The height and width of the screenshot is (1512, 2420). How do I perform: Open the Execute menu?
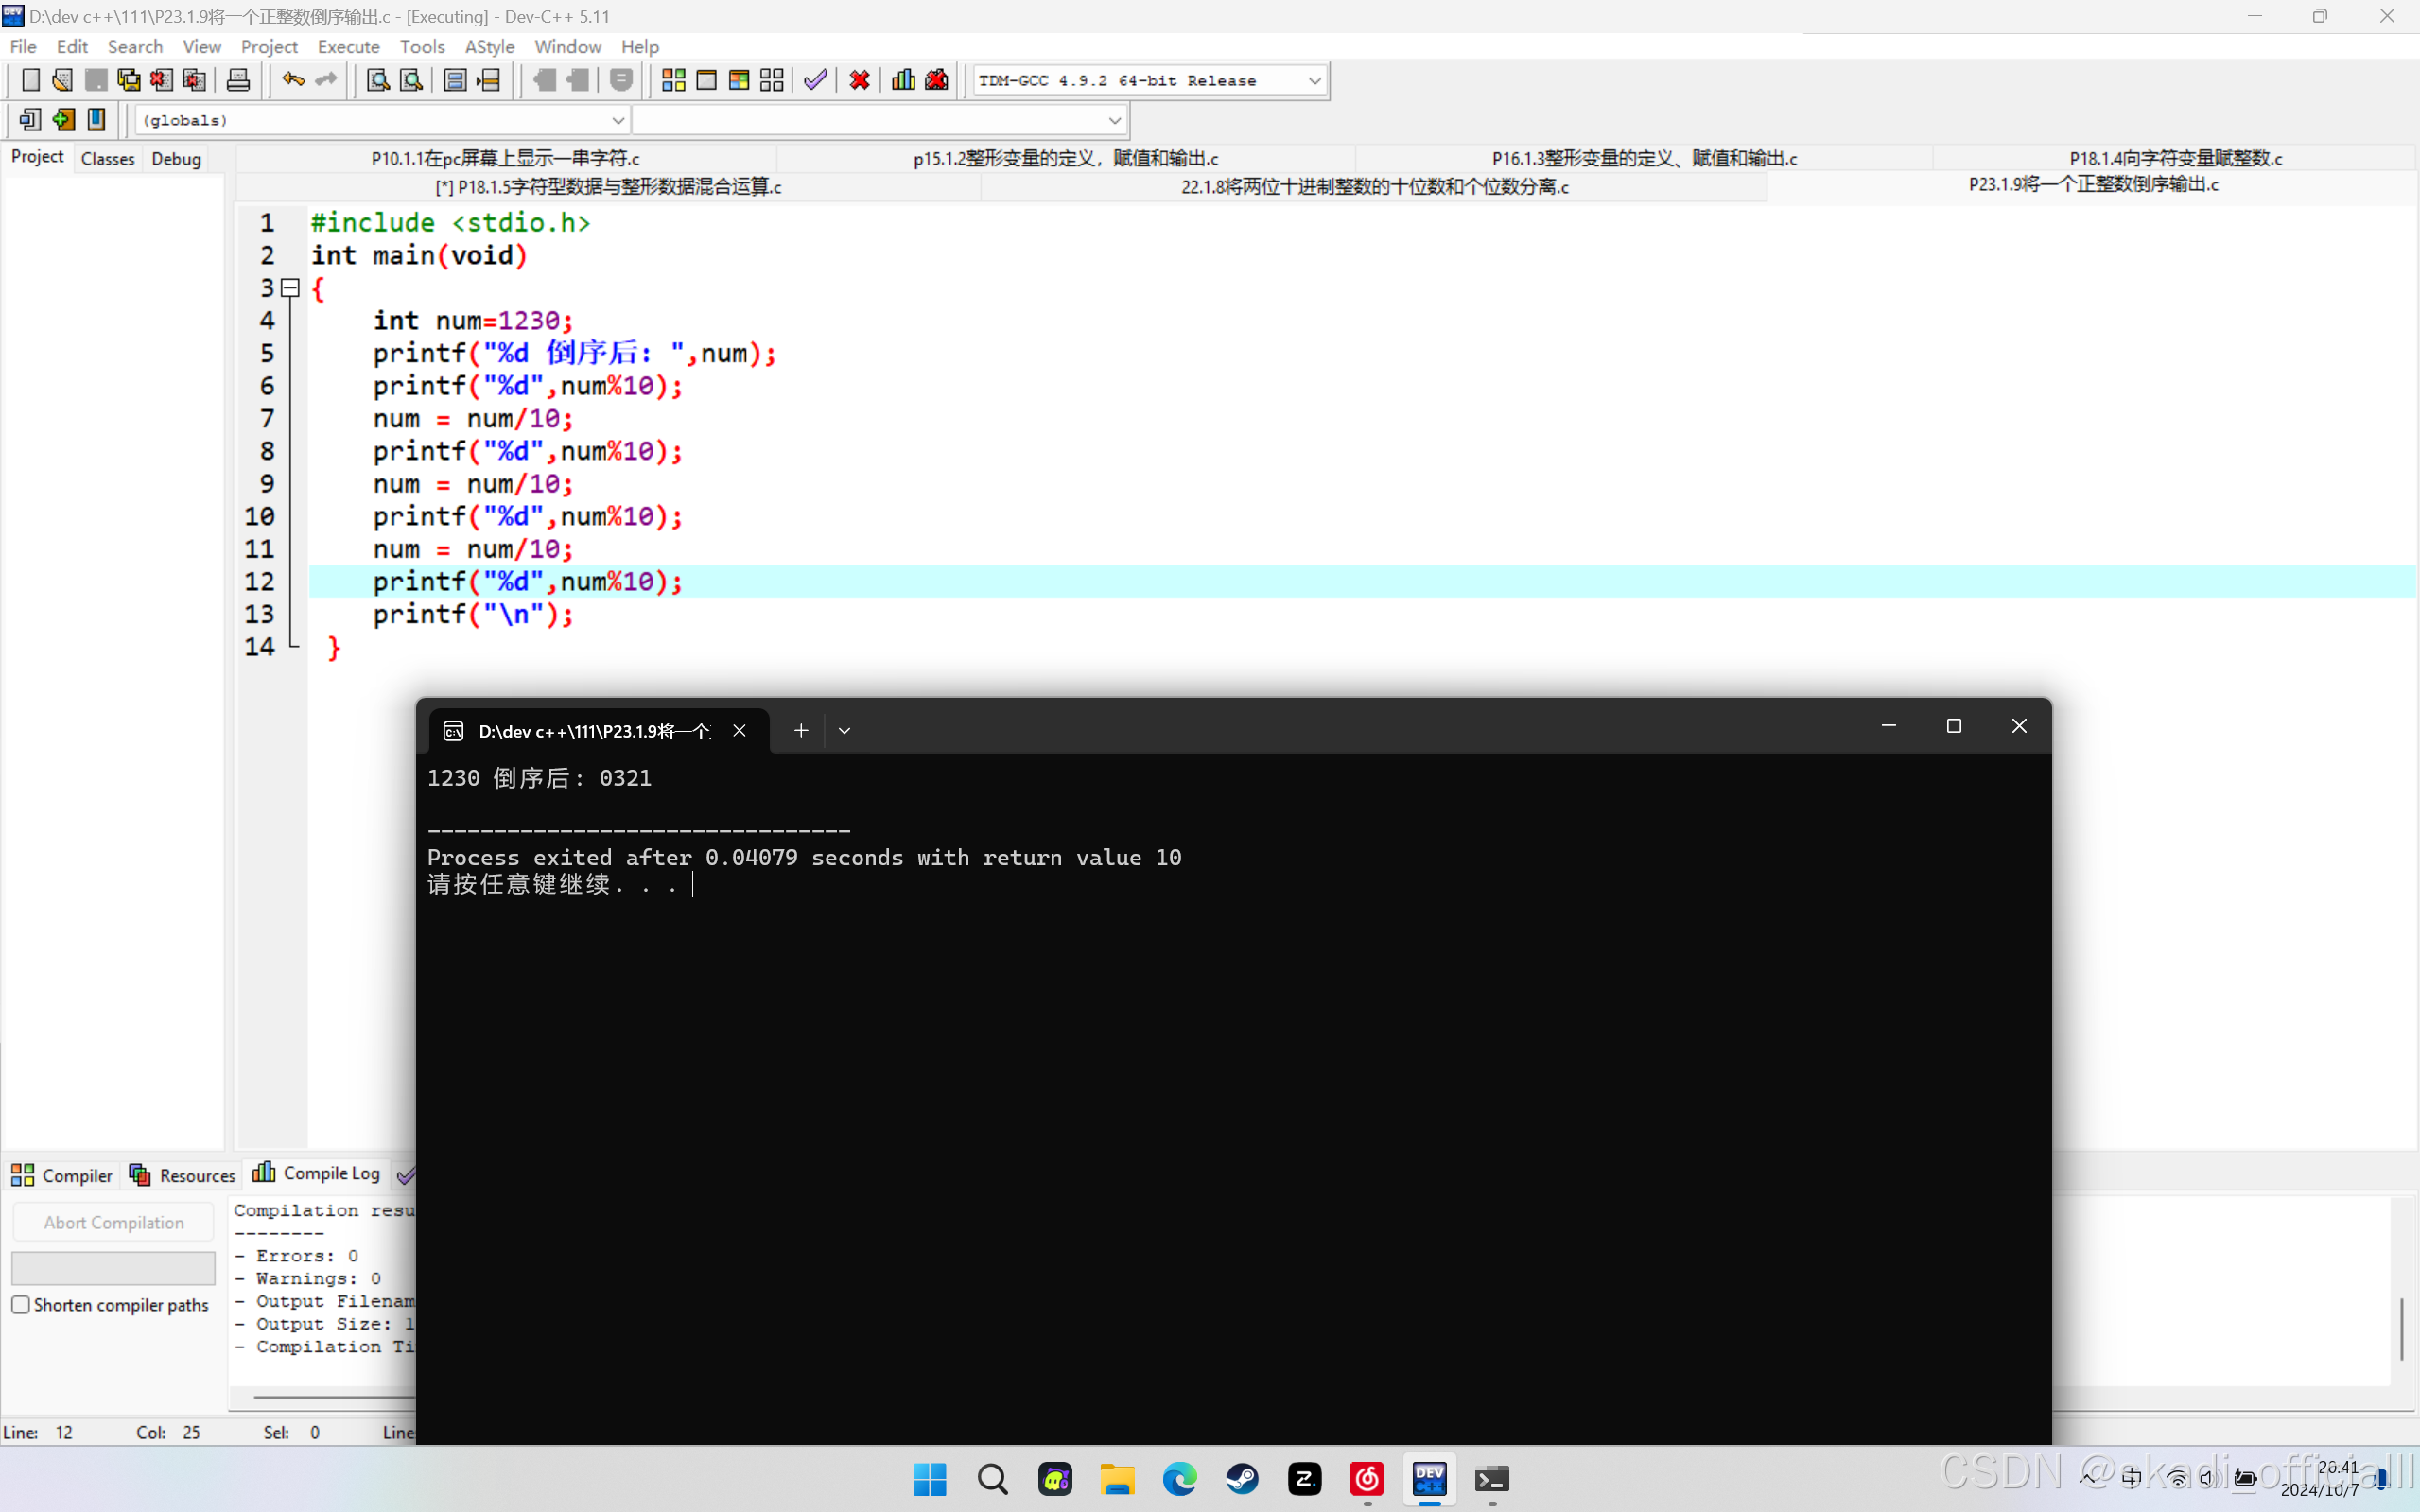point(348,46)
